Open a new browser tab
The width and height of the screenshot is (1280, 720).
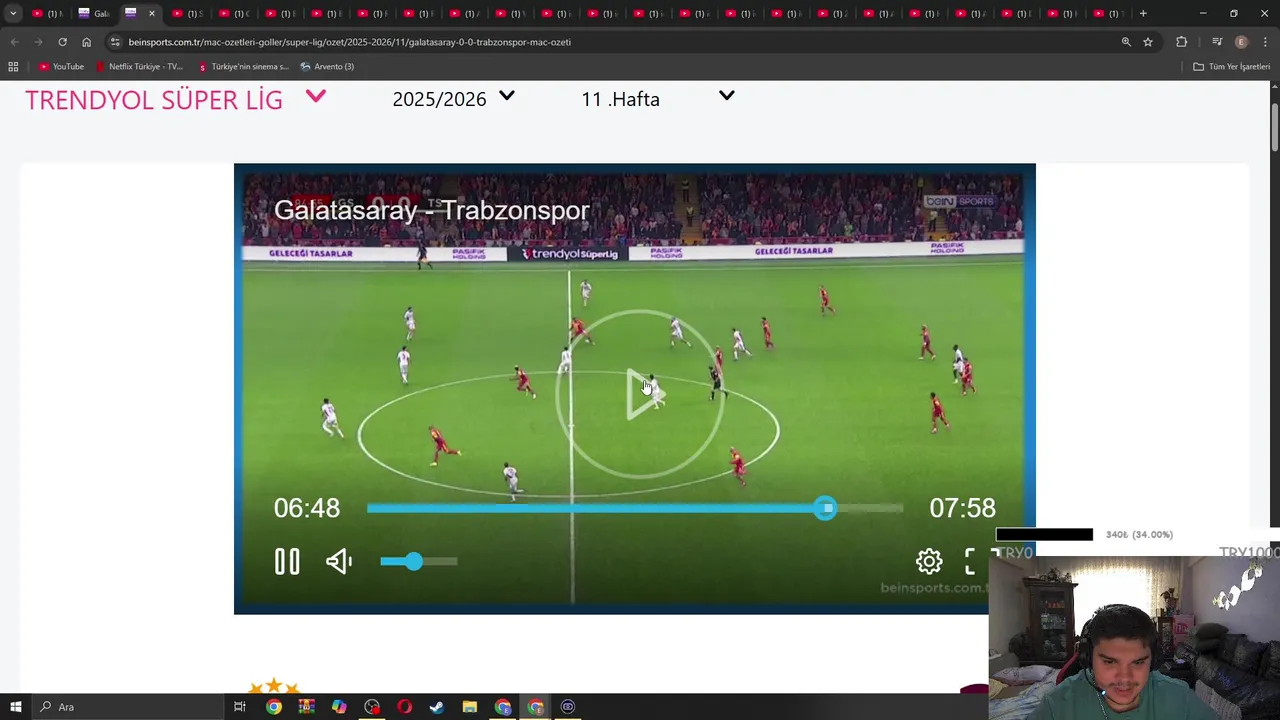point(1143,13)
